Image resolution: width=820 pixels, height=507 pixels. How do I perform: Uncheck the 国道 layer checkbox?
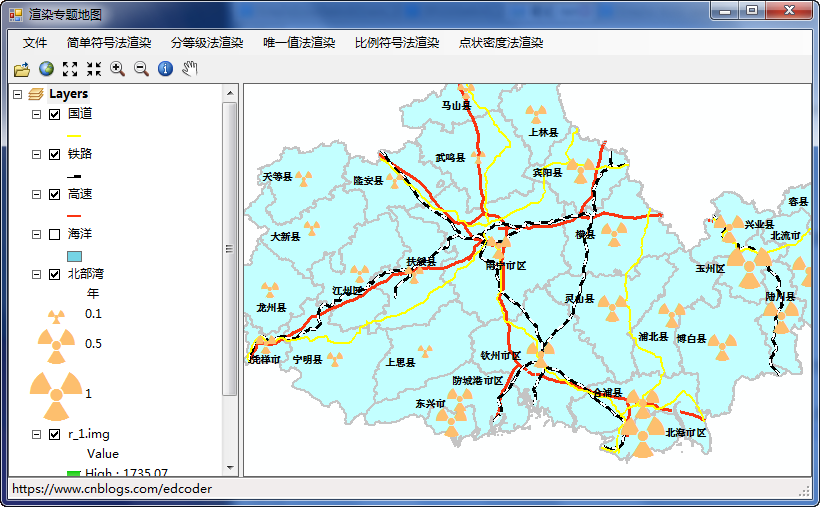coord(55,115)
